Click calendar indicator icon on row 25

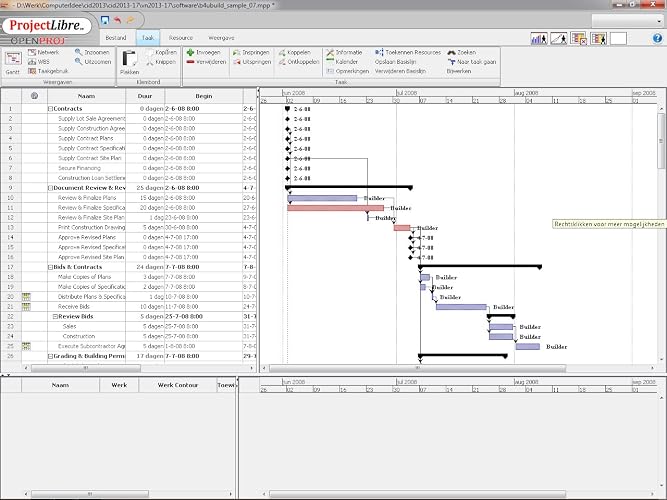pyautogui.click(x=26, y=346)
